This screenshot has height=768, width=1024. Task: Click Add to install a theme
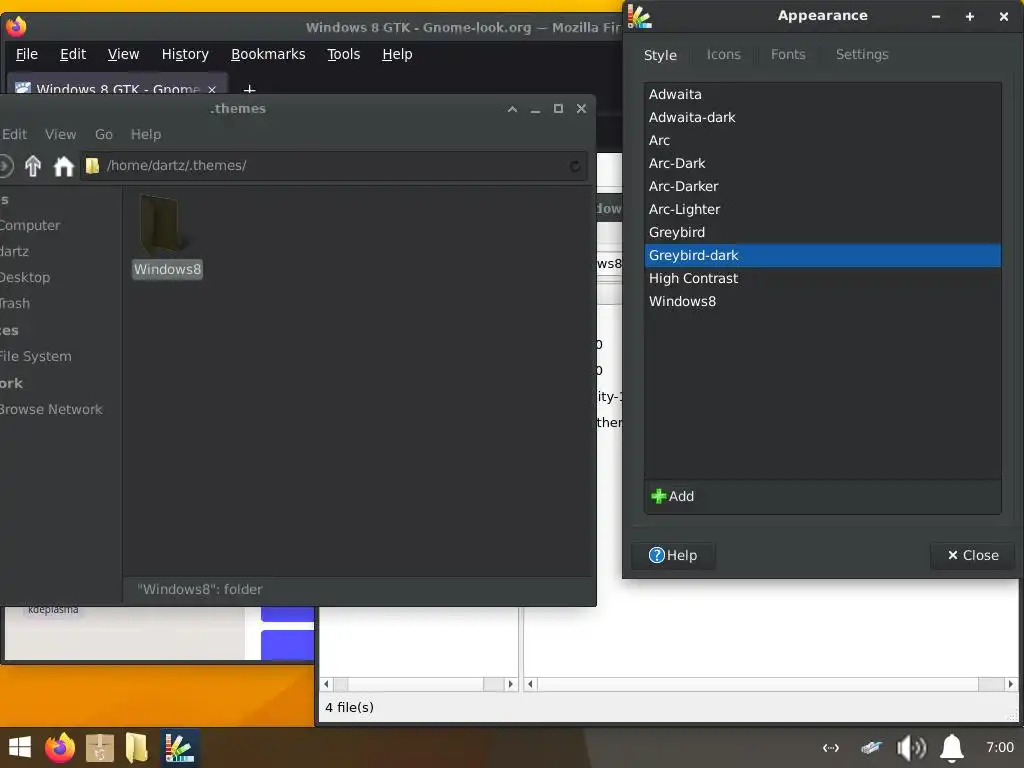[673, 496]
